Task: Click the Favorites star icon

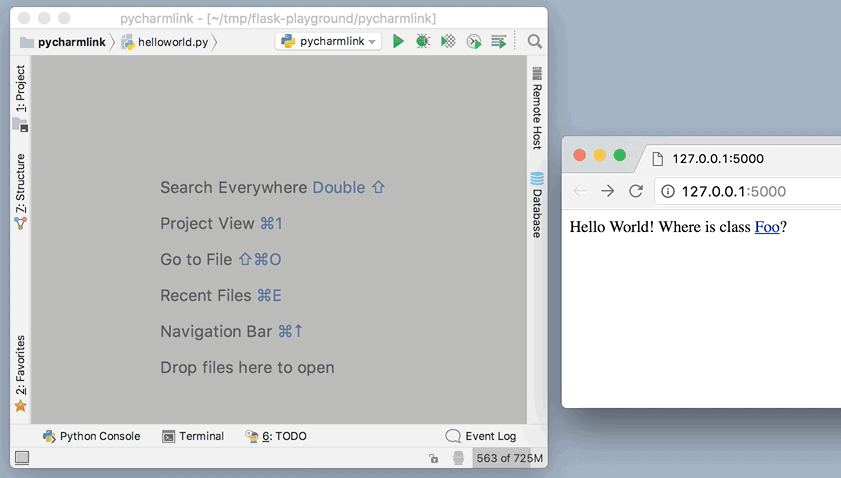Action: 20,406
